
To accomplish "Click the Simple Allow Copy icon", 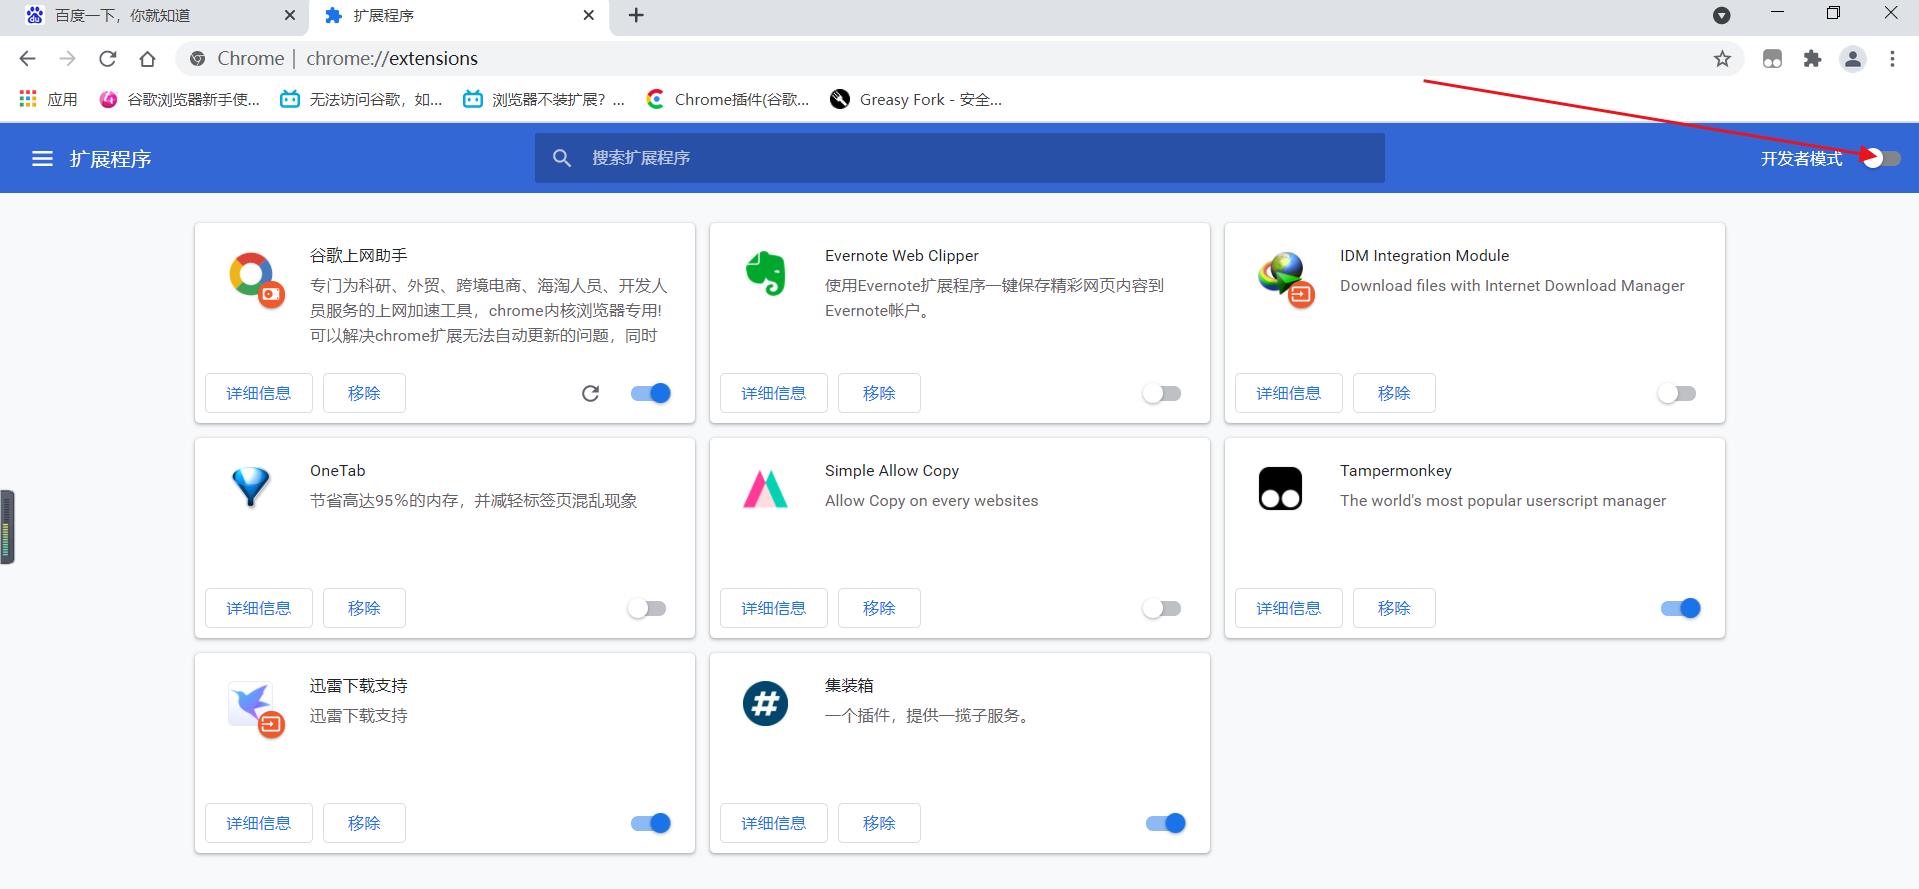I will click(x=765, y=489).
